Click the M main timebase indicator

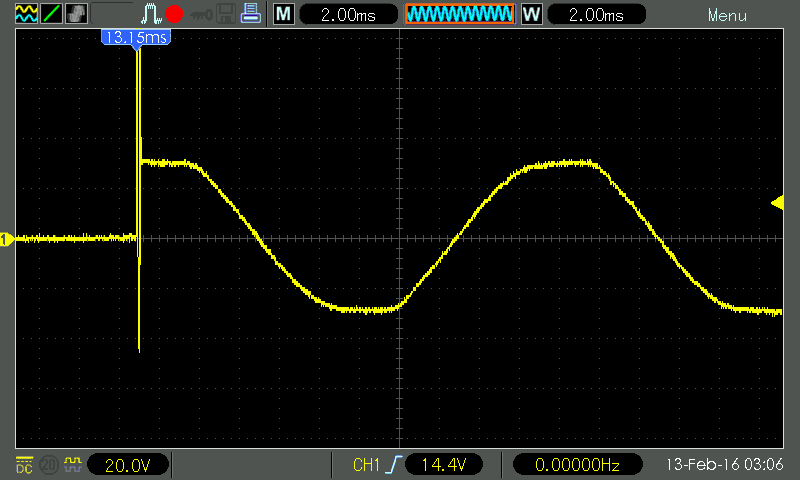(284, 14)
